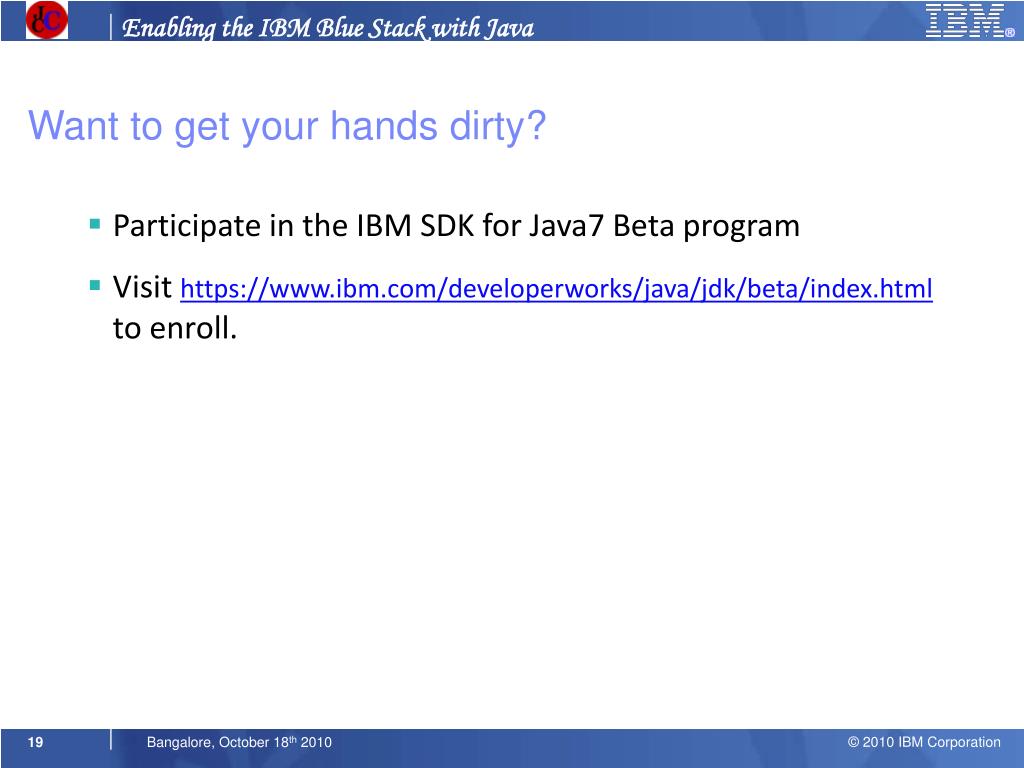Click the teal bullet beside 'Visit'
Screen dimensions: 1024x768
(x=95, y=285)
